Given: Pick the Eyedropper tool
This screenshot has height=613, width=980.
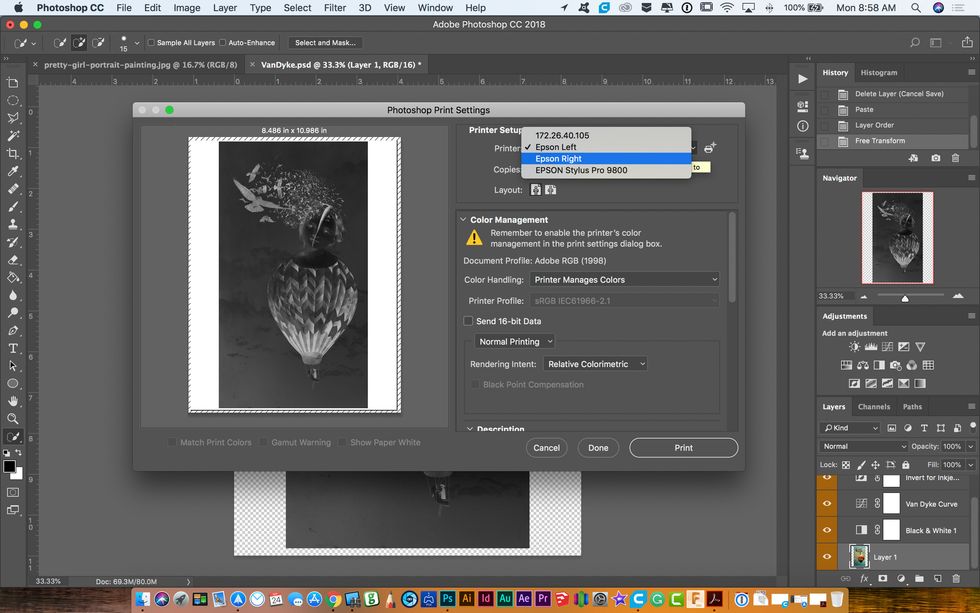Looking at the screenshot, I should [13, 171].
